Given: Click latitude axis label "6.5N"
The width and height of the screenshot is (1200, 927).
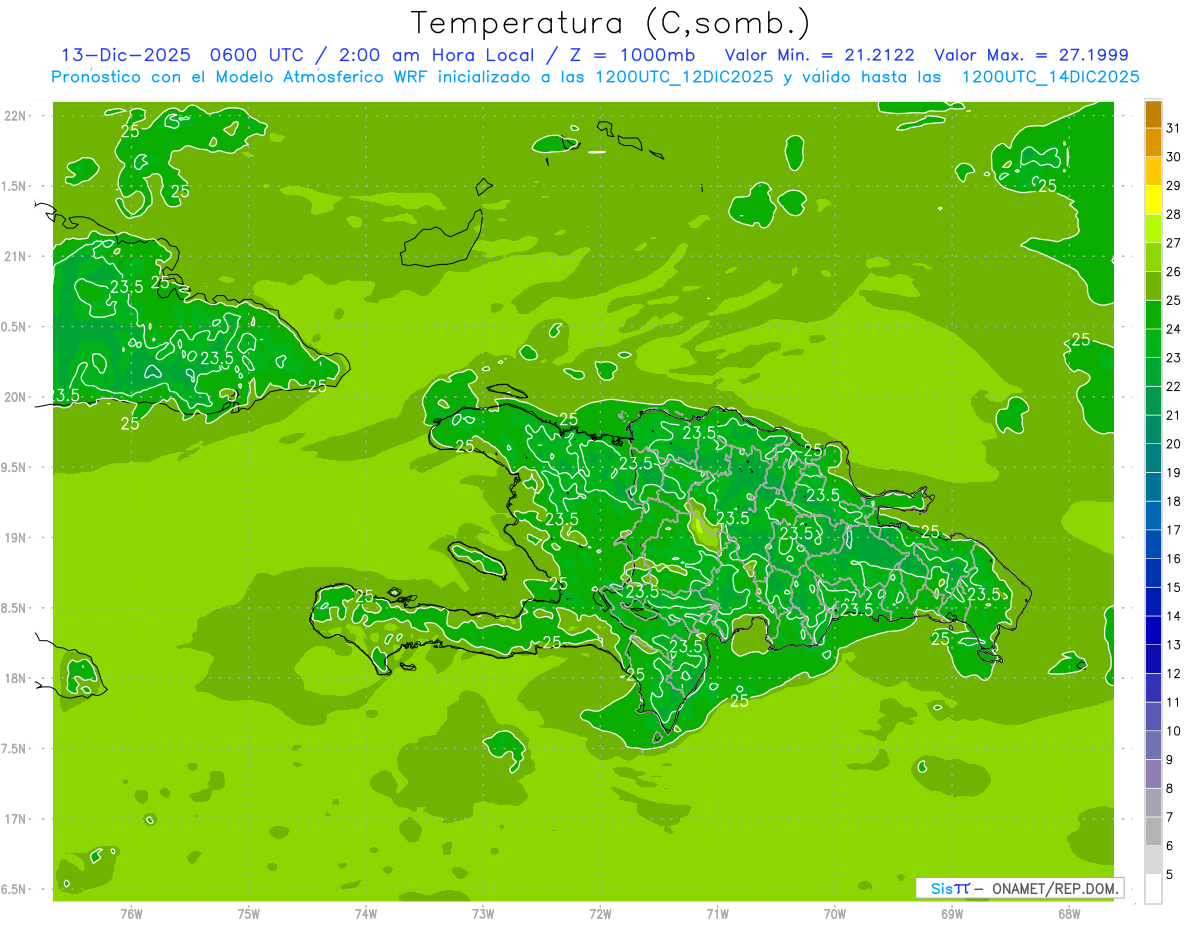Looking at the screenshot, I should (x=15, y=889).
